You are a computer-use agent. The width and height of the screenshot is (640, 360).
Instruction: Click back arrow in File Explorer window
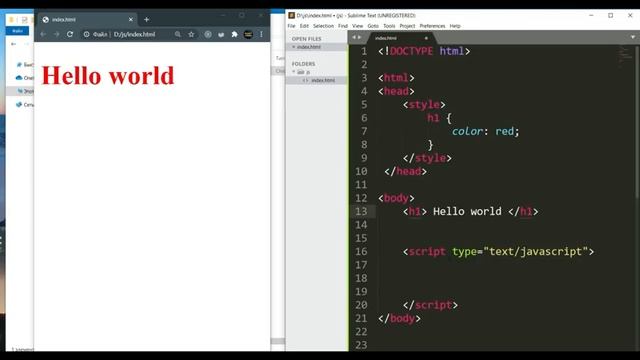click(x=13, y=44)
